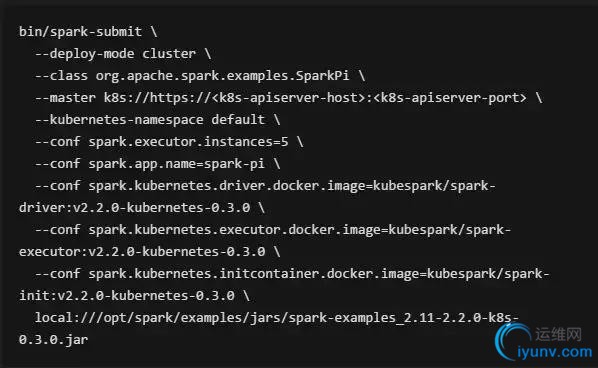Click the --master flag text
This screenshot has width=598, height=368.
tap(65, 98)
